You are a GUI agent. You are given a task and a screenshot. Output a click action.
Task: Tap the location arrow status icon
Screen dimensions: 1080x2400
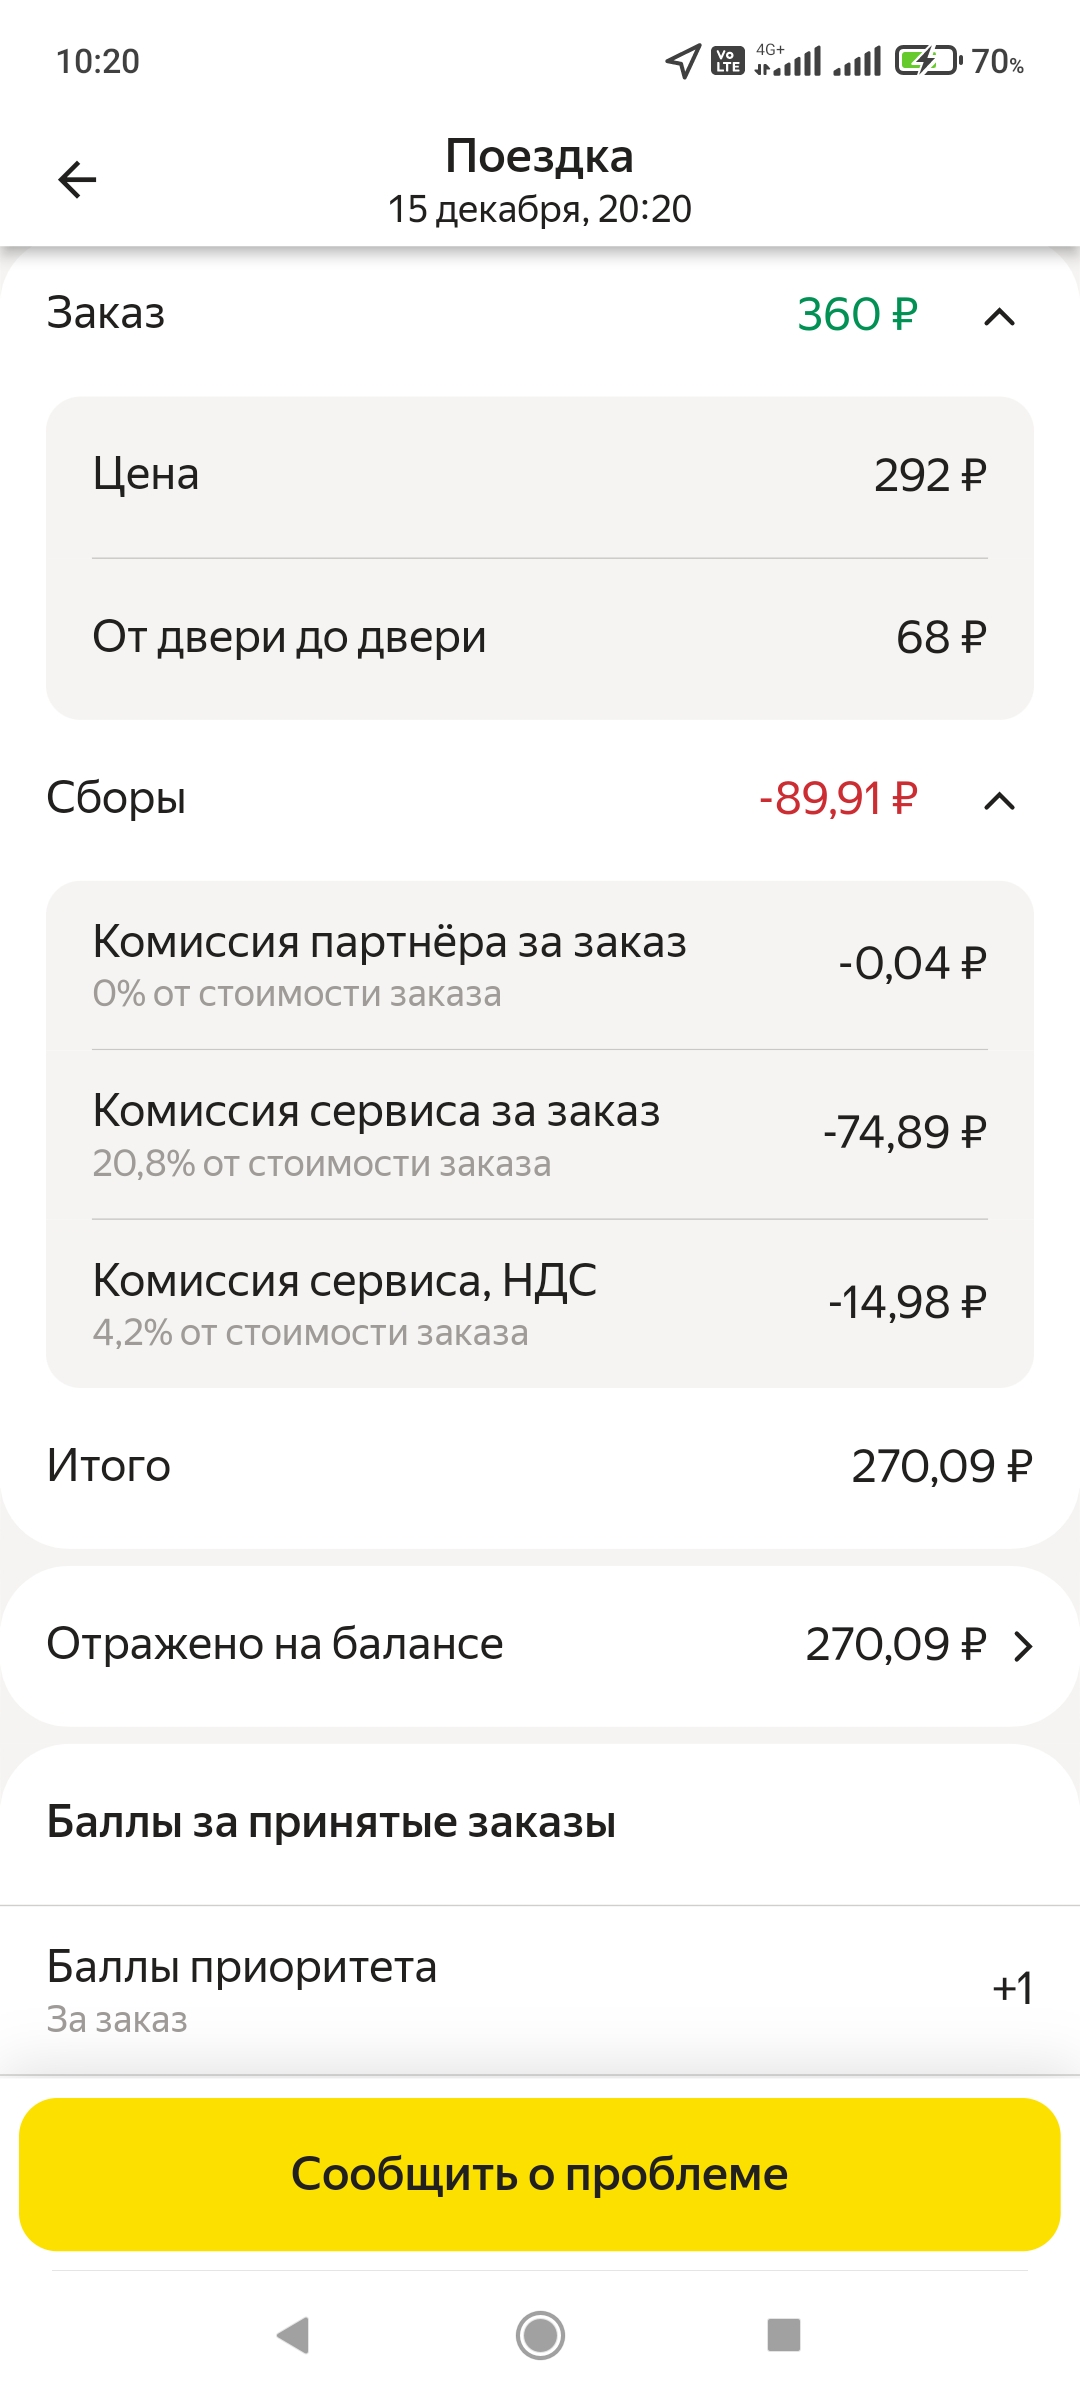coord(683,61)
